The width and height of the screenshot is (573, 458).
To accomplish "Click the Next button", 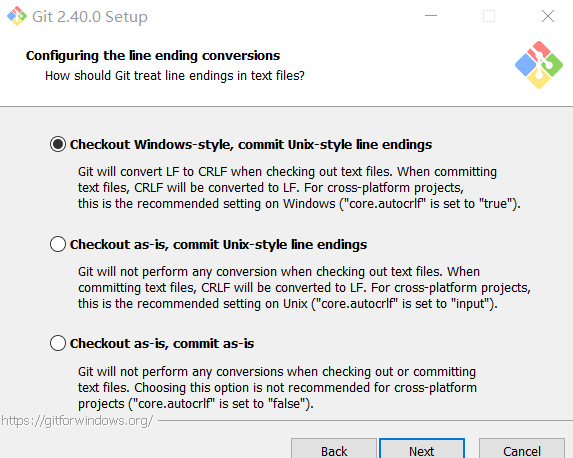I will 422,449.
